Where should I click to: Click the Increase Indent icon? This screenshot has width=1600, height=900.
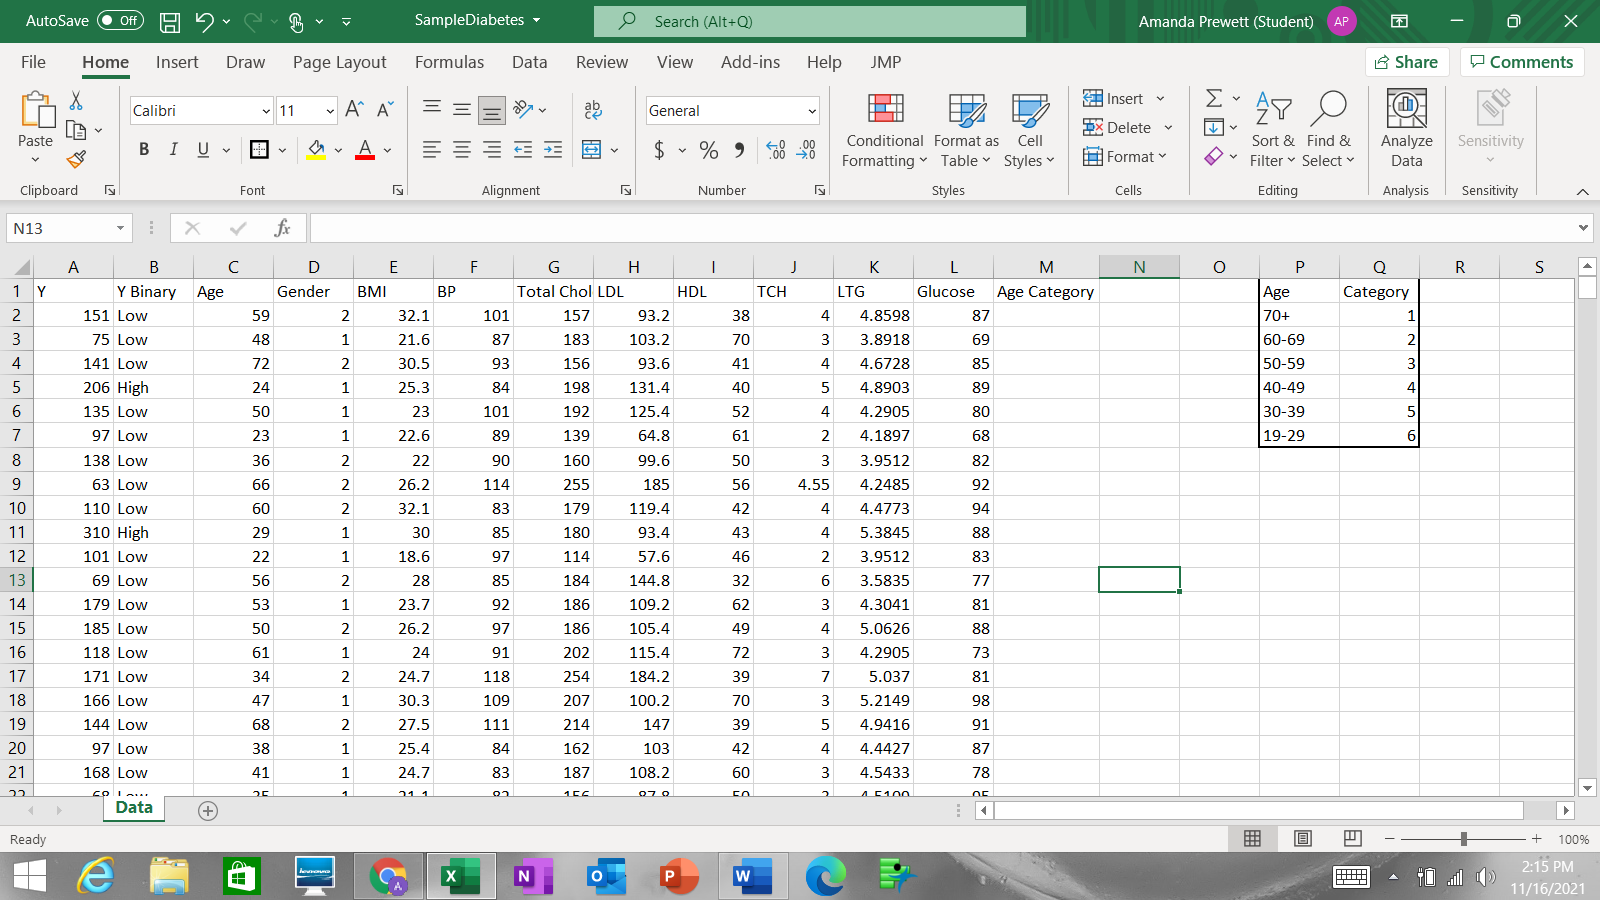click(x=553, y=150)
